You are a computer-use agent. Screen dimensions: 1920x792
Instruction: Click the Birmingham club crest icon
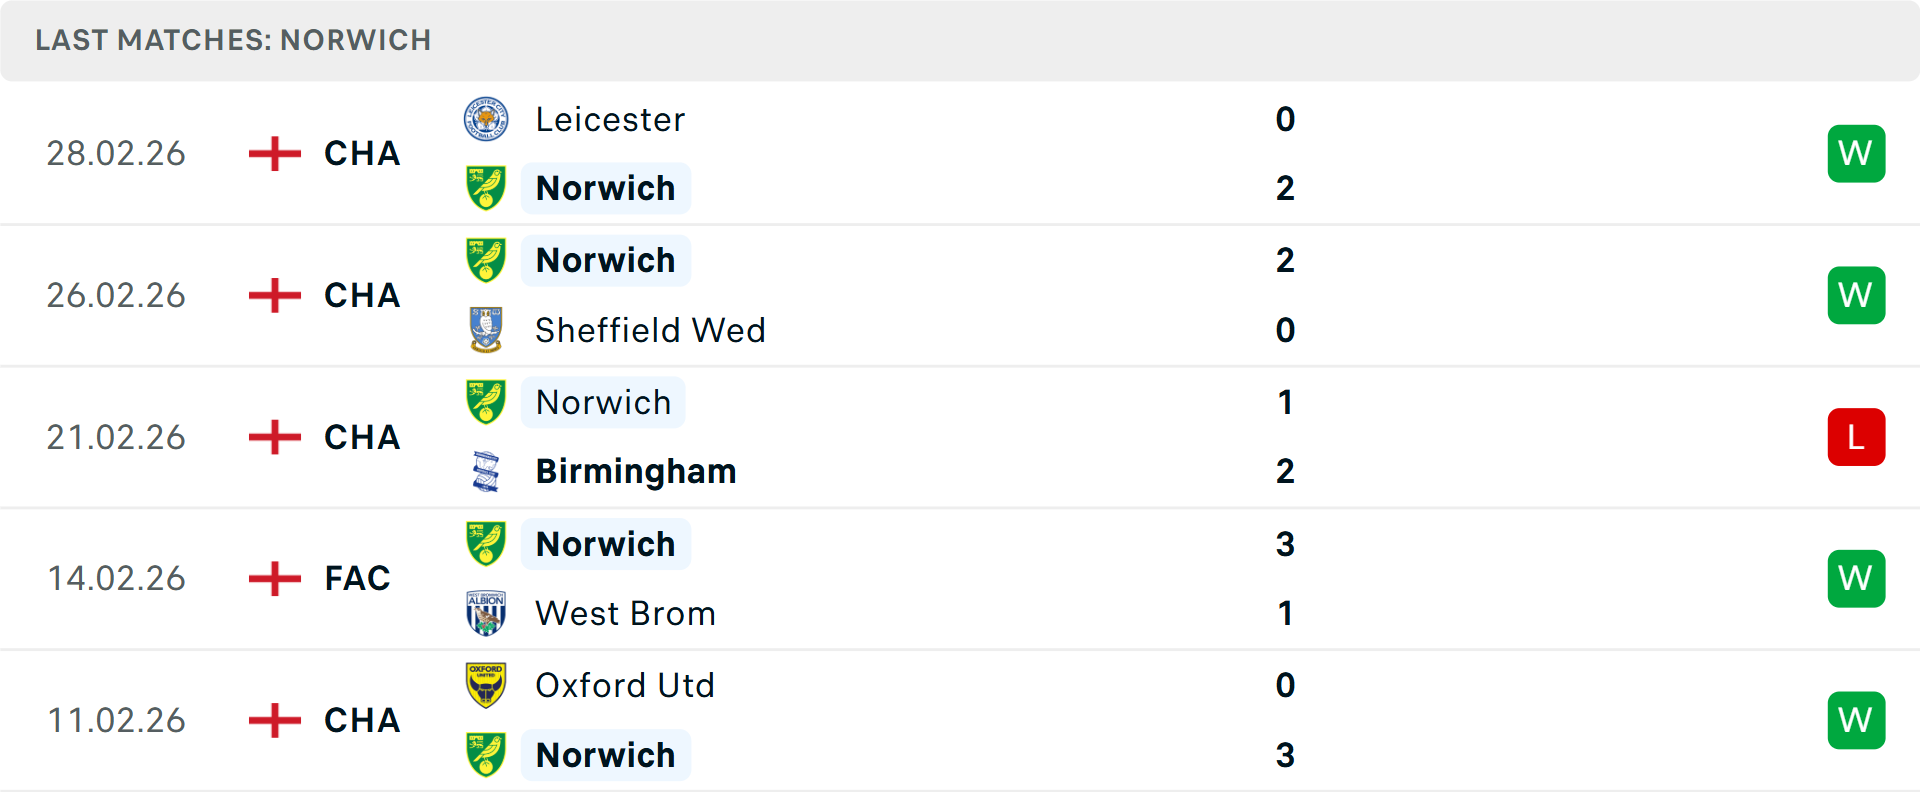486,471
